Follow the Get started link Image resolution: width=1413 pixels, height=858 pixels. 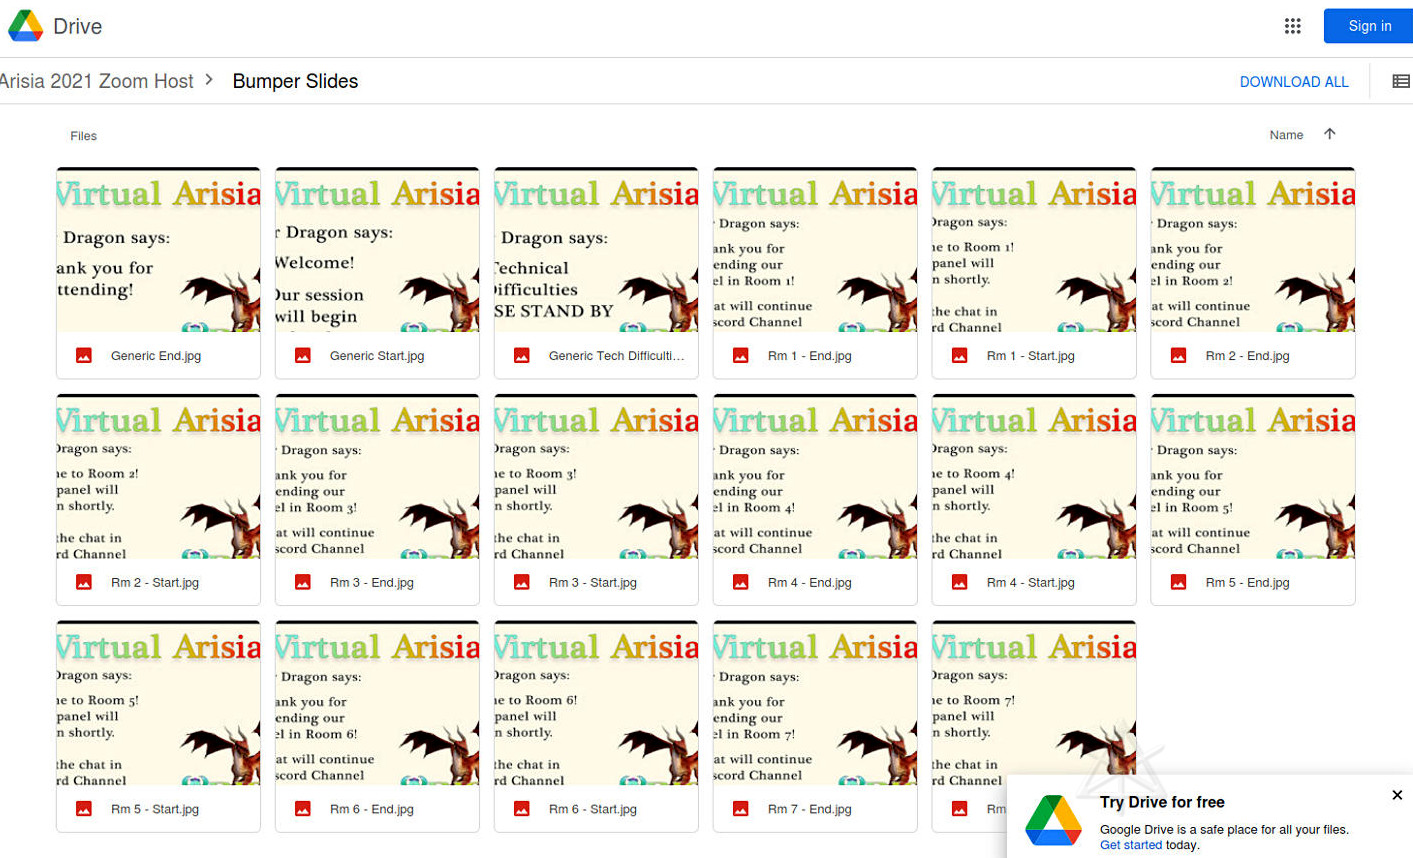tap(1130, 845)
